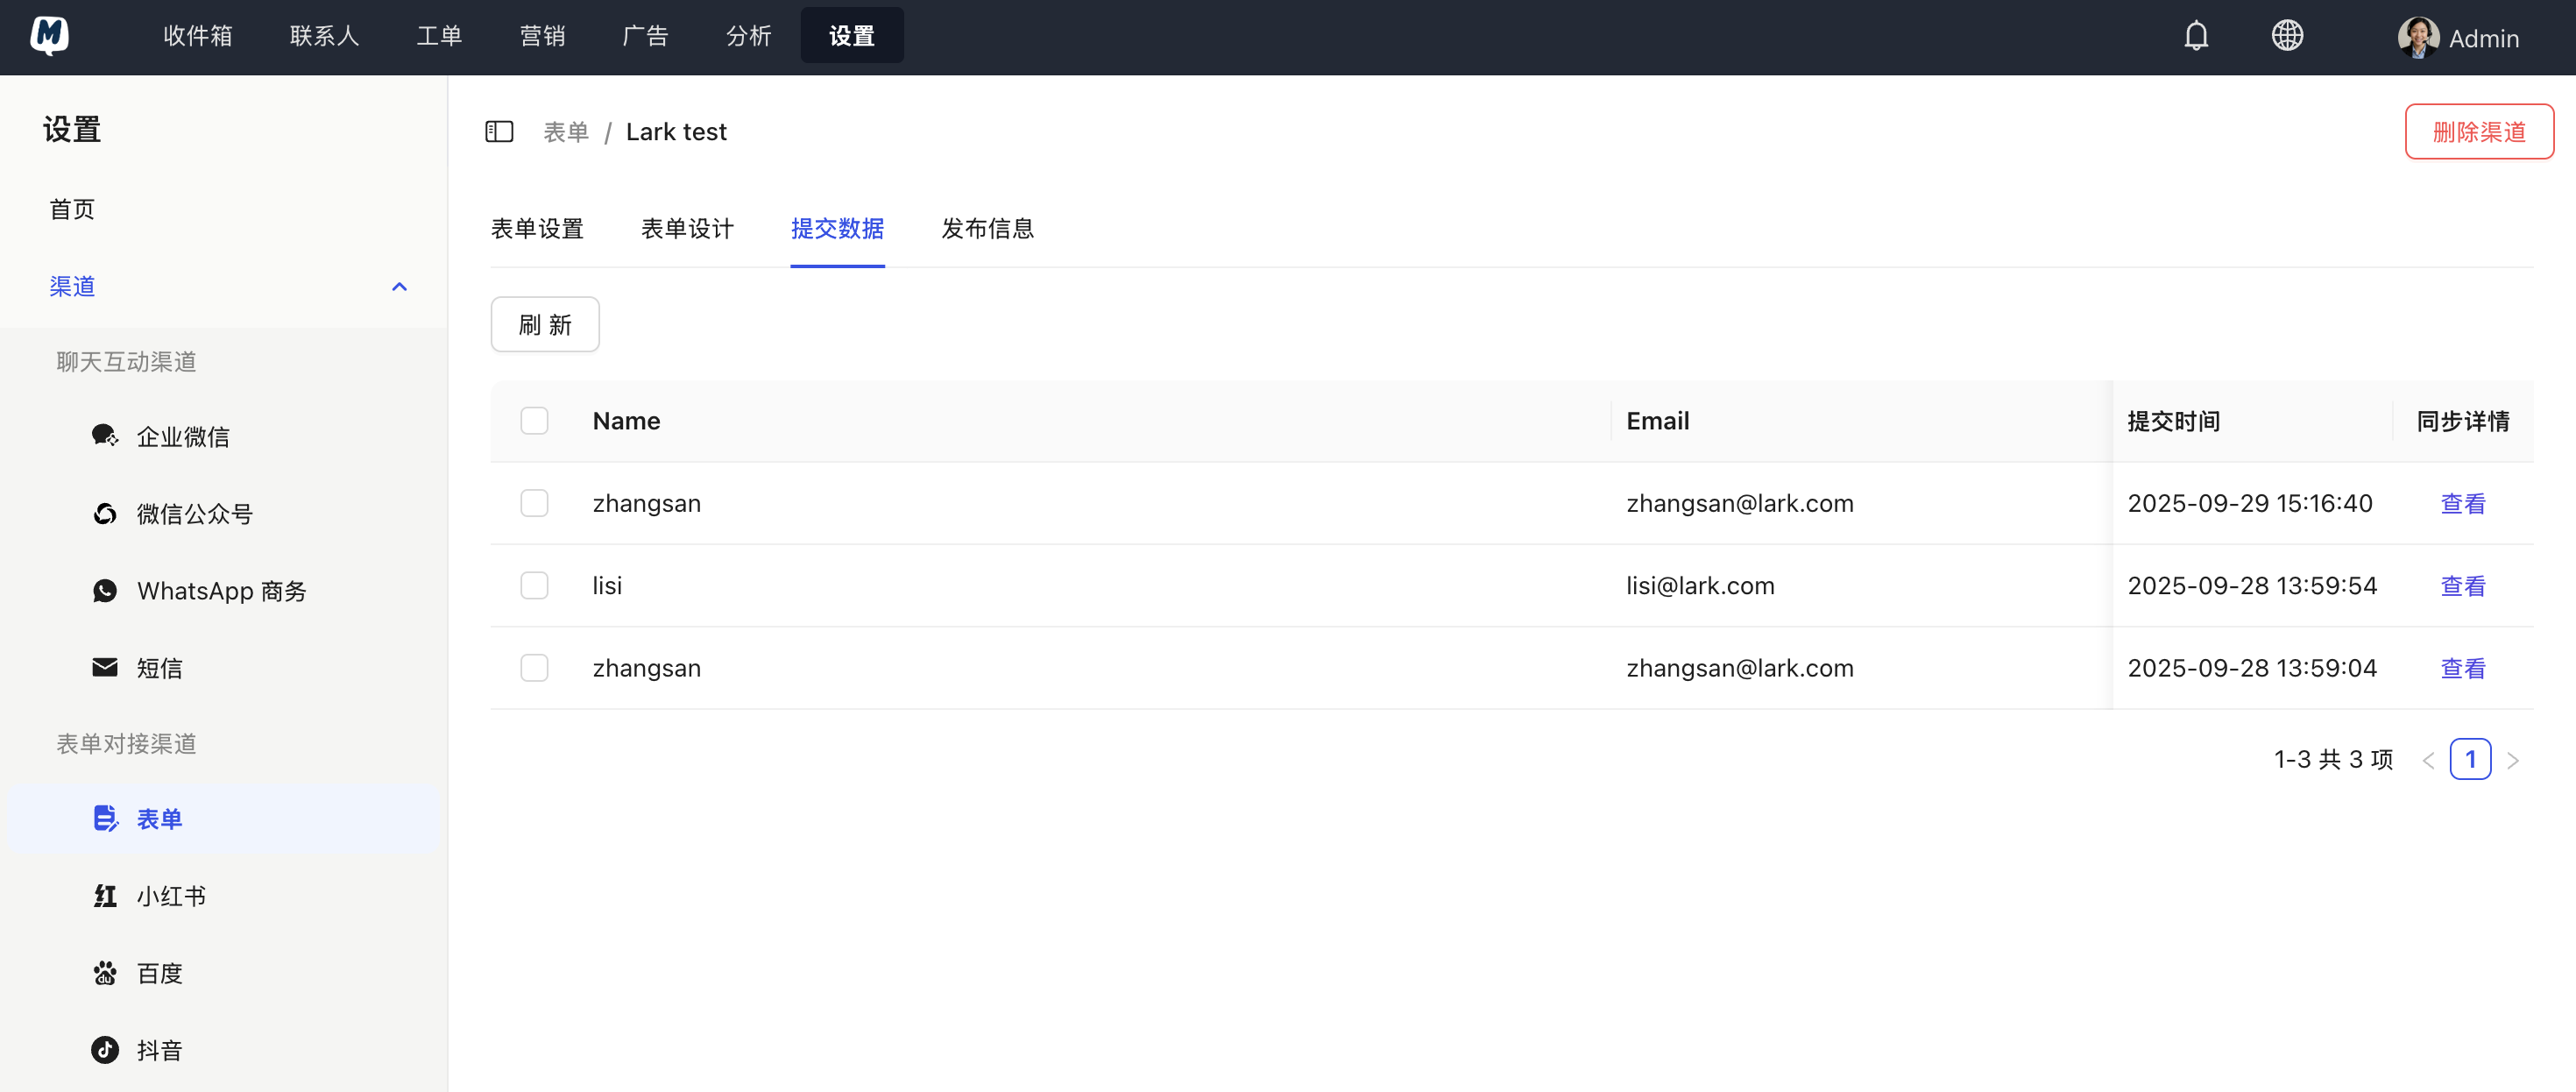Open the 企业微信 channel icon
Viewport: 2576px width, 1092px height.
point(105,436)
